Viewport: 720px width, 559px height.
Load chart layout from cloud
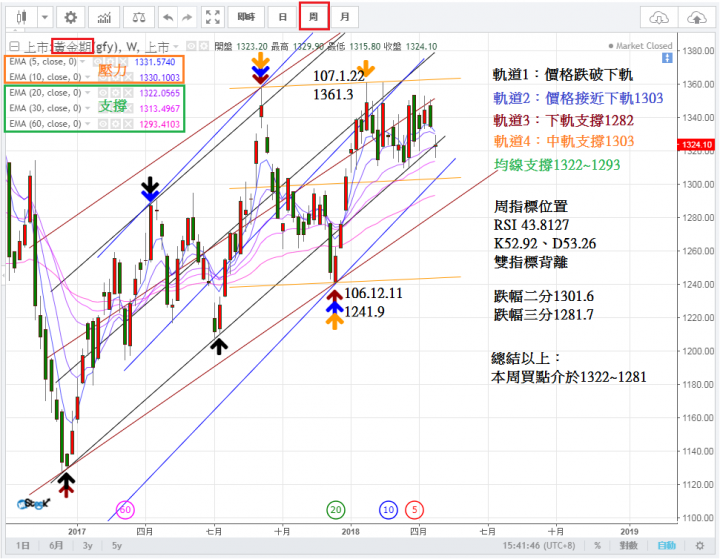659,18
